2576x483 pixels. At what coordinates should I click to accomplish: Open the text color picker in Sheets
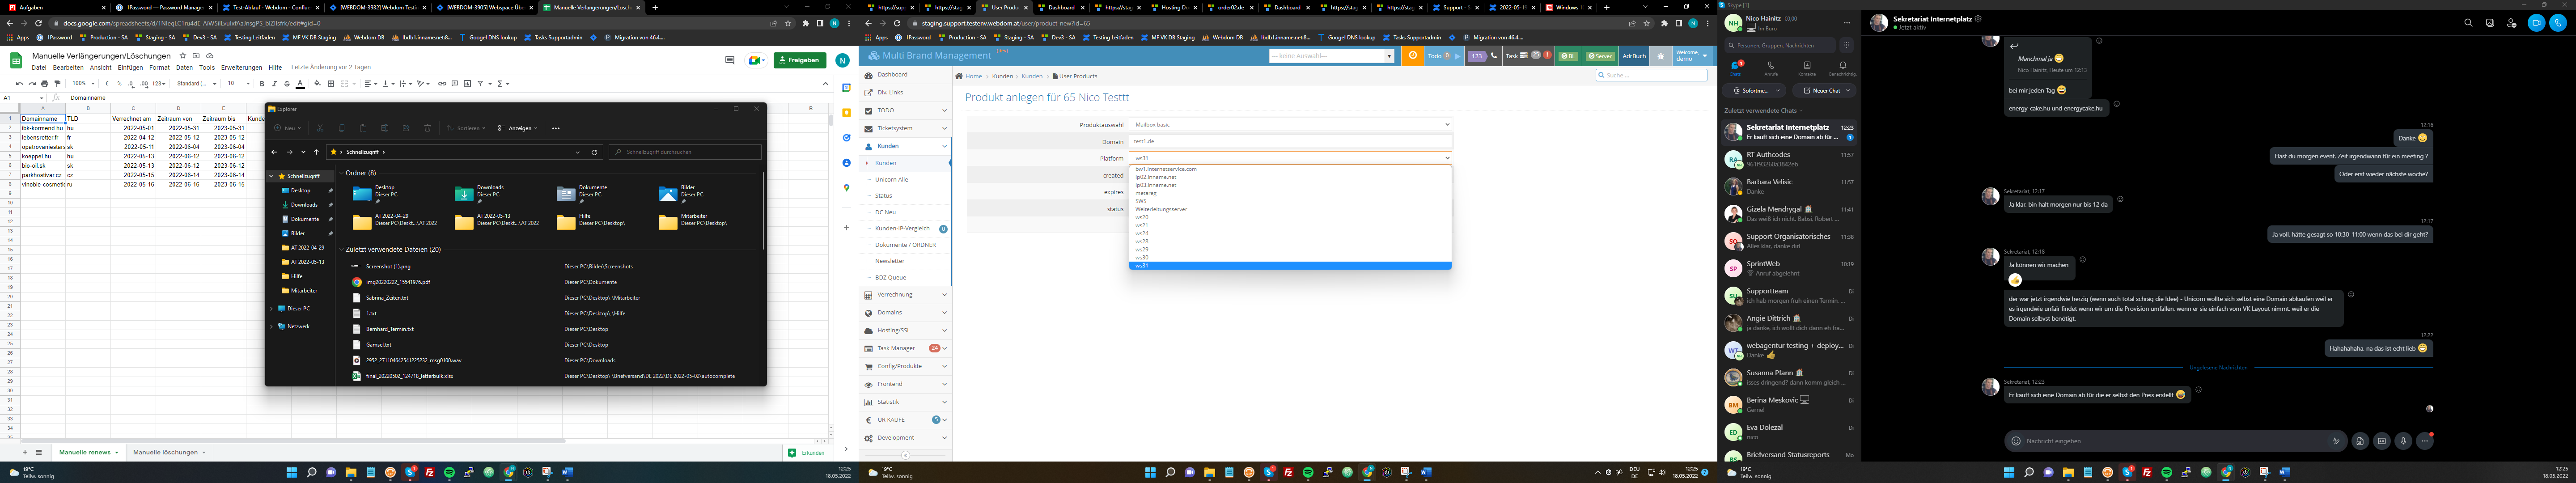(x=300, y=84)
